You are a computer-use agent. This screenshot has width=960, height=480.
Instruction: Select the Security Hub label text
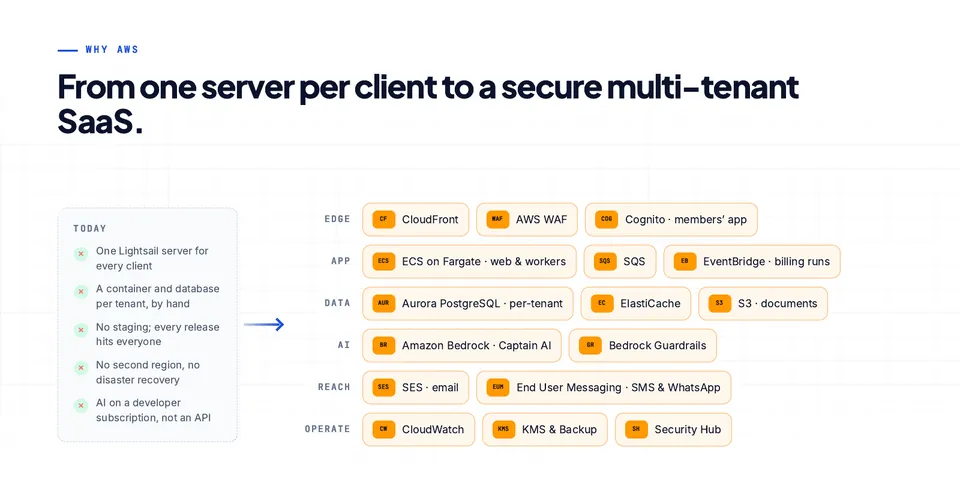688,429
